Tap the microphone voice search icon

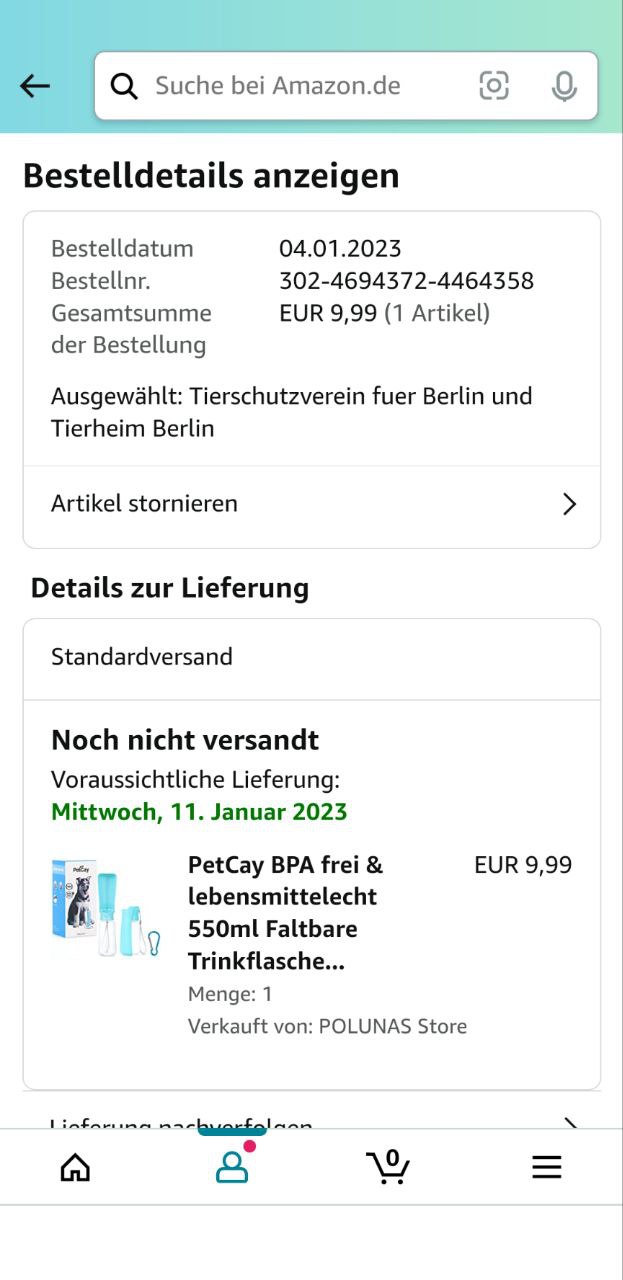(x=564, y=86)
